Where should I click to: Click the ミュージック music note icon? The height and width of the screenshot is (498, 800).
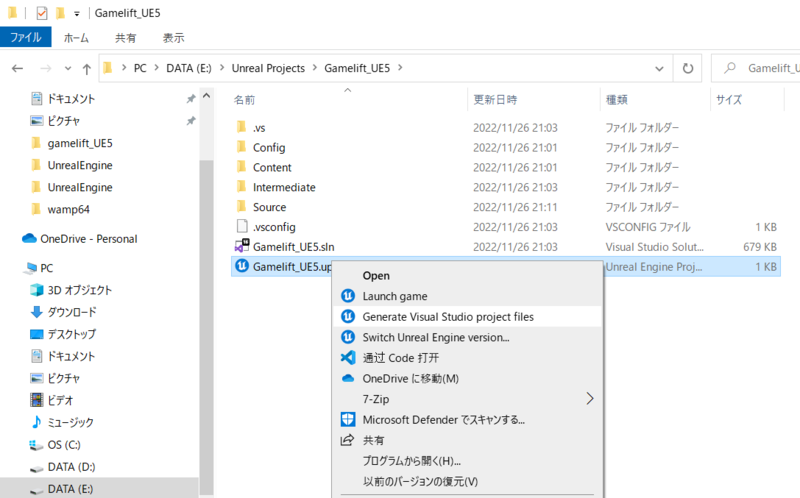point(37,422)
